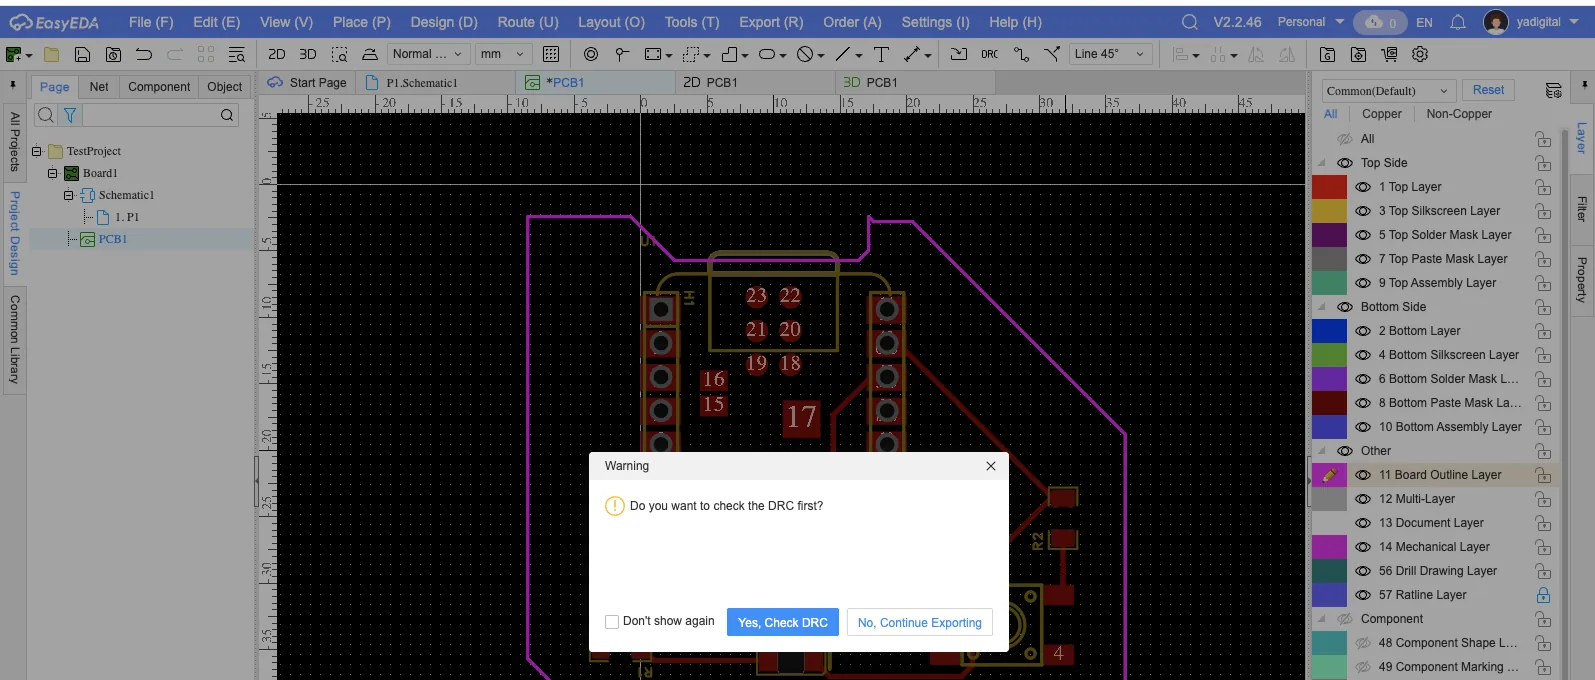The width and height of the screenshot is (1595, 680).
Task: Click the filter funnel icon in left panel
Action: tap(70, 115)
